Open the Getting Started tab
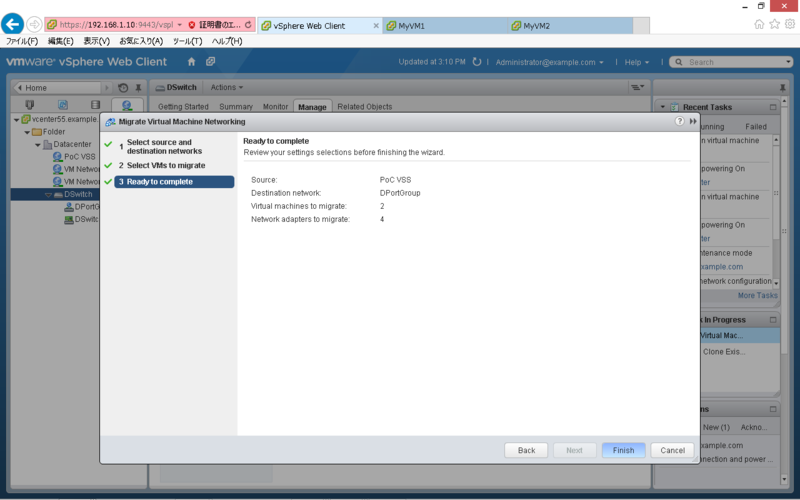This screenshot has height=500, width=800. [183, 107]
